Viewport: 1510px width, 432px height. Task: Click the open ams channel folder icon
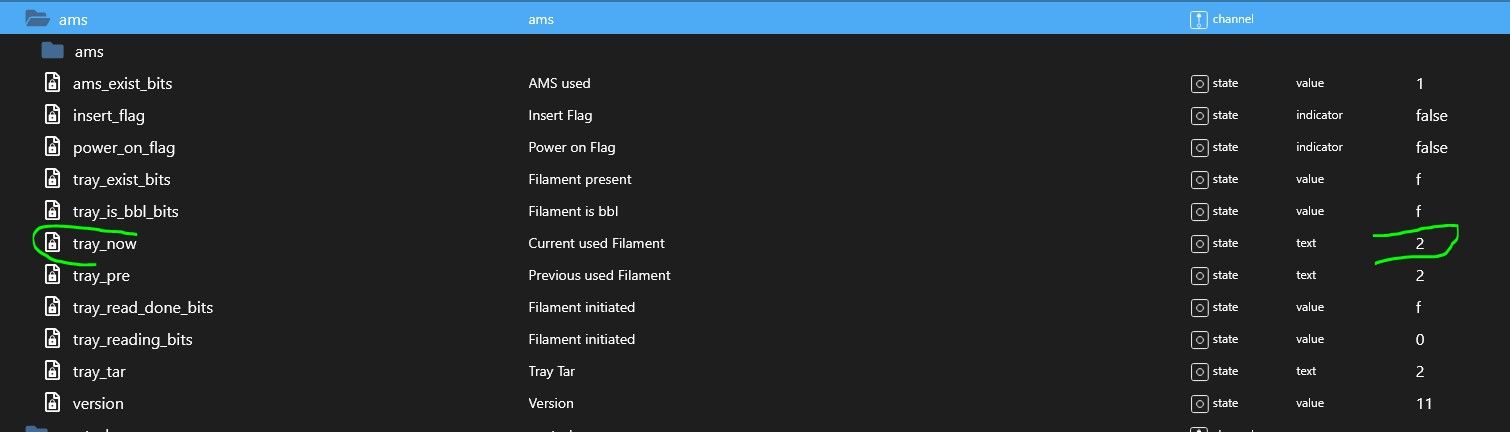37,18
